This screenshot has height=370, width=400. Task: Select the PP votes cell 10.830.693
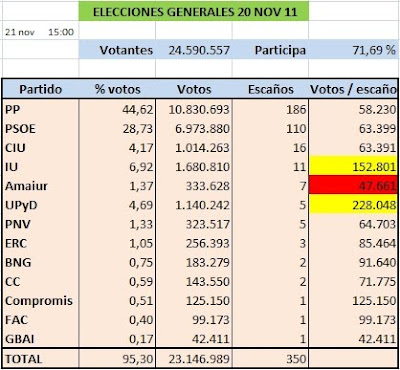194,109
